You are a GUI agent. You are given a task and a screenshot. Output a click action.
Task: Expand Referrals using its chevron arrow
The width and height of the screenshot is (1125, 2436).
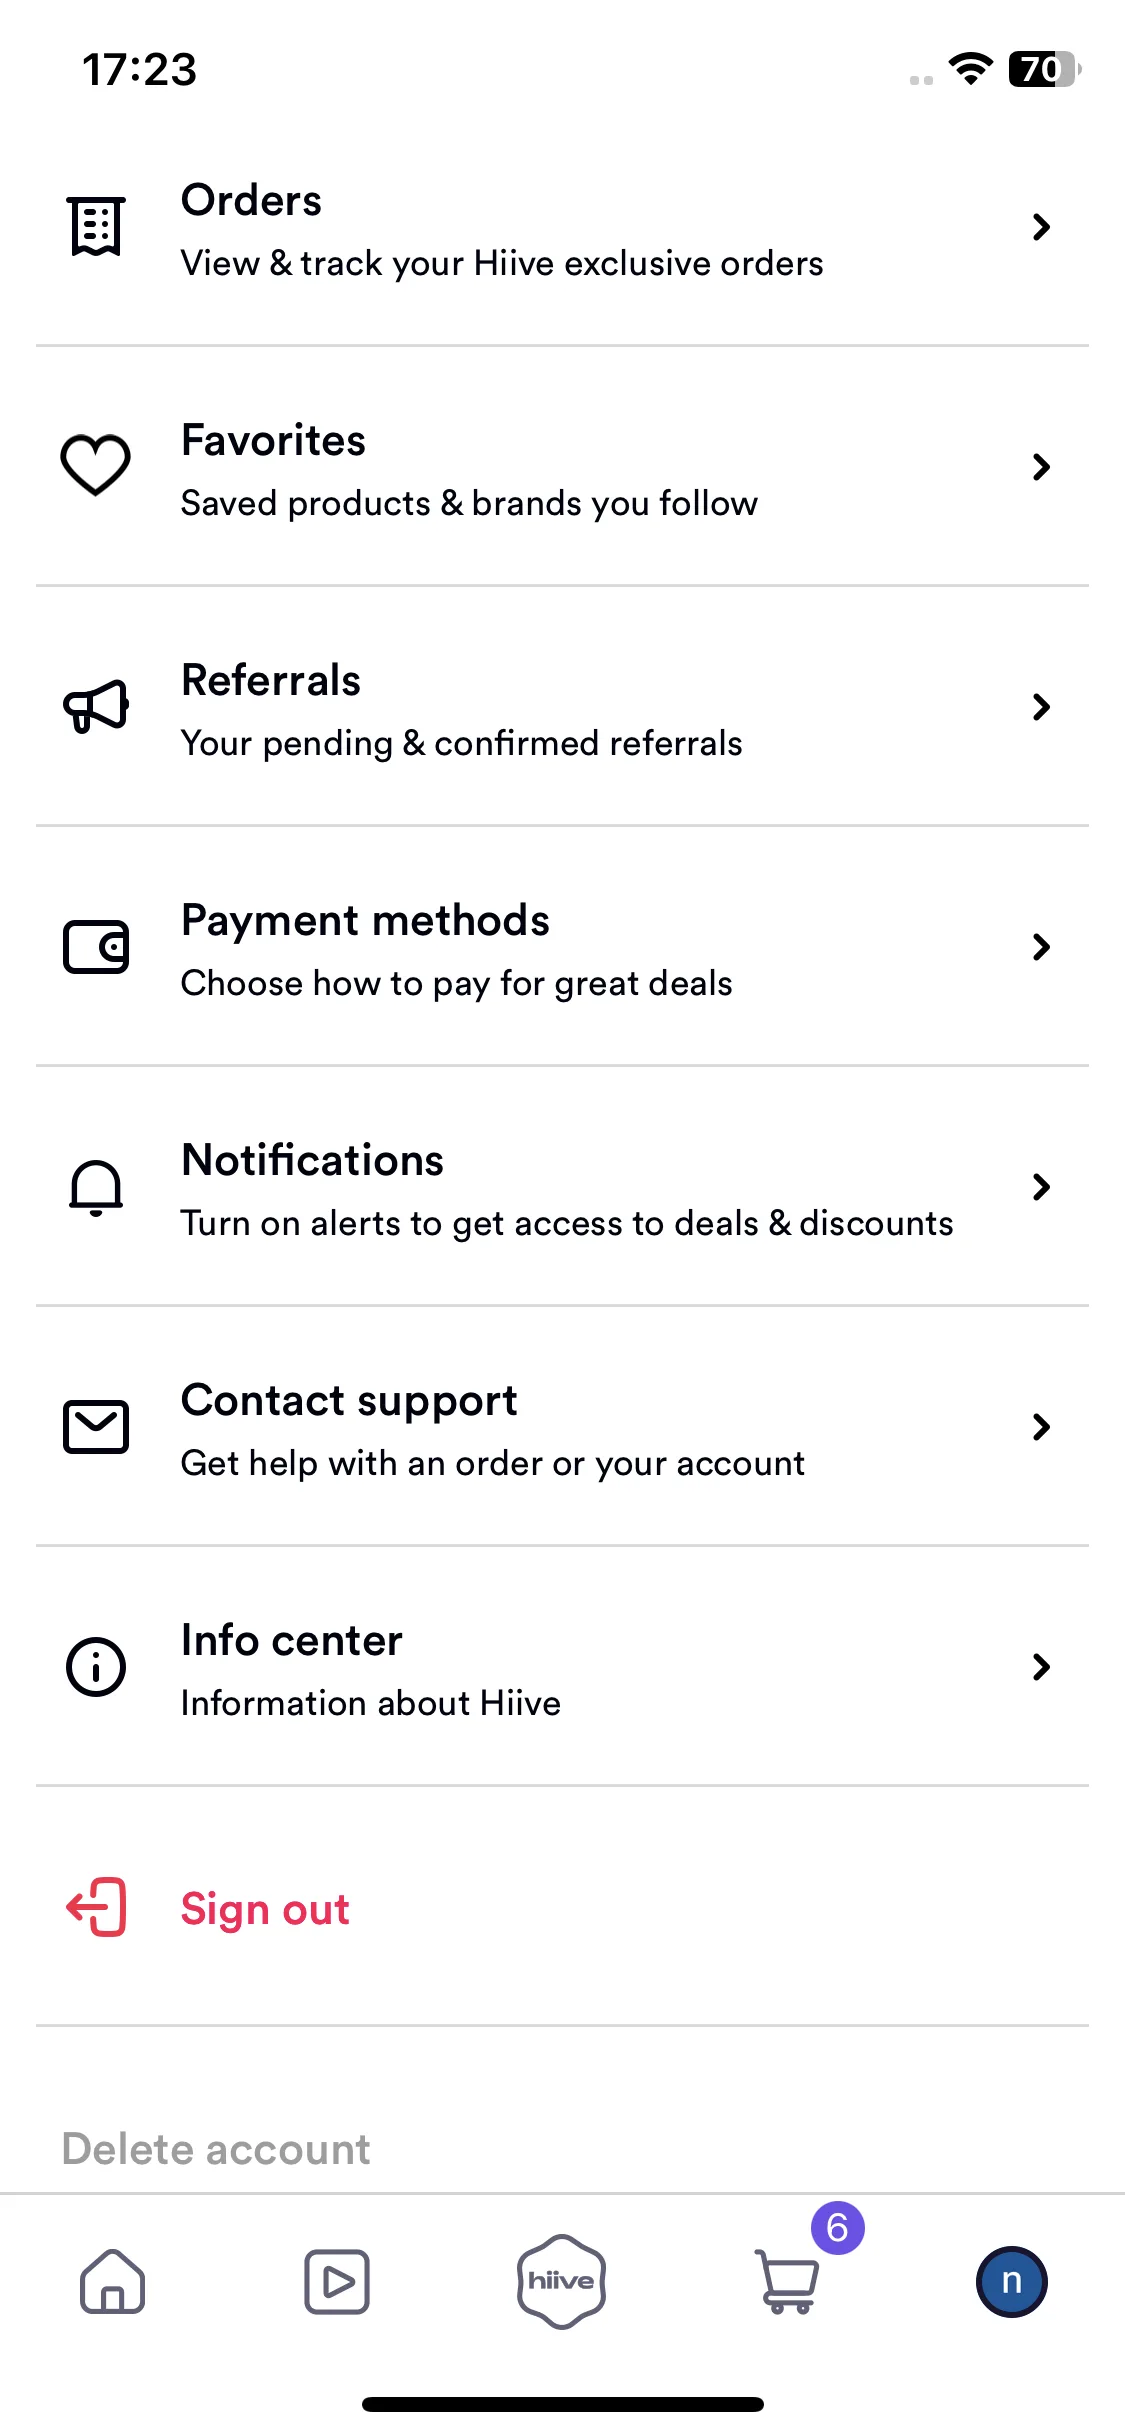click(1041, 707)
